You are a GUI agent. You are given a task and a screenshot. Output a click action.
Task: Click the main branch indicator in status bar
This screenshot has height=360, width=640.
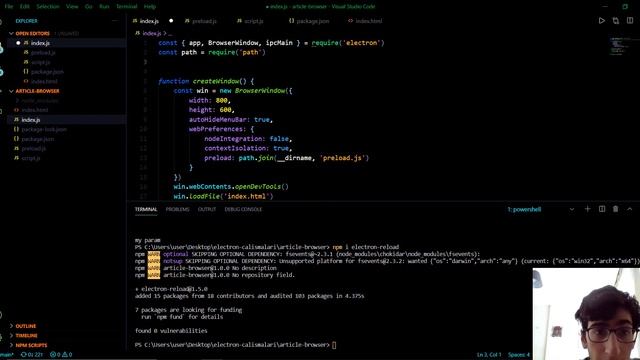[x=7, y=355]
